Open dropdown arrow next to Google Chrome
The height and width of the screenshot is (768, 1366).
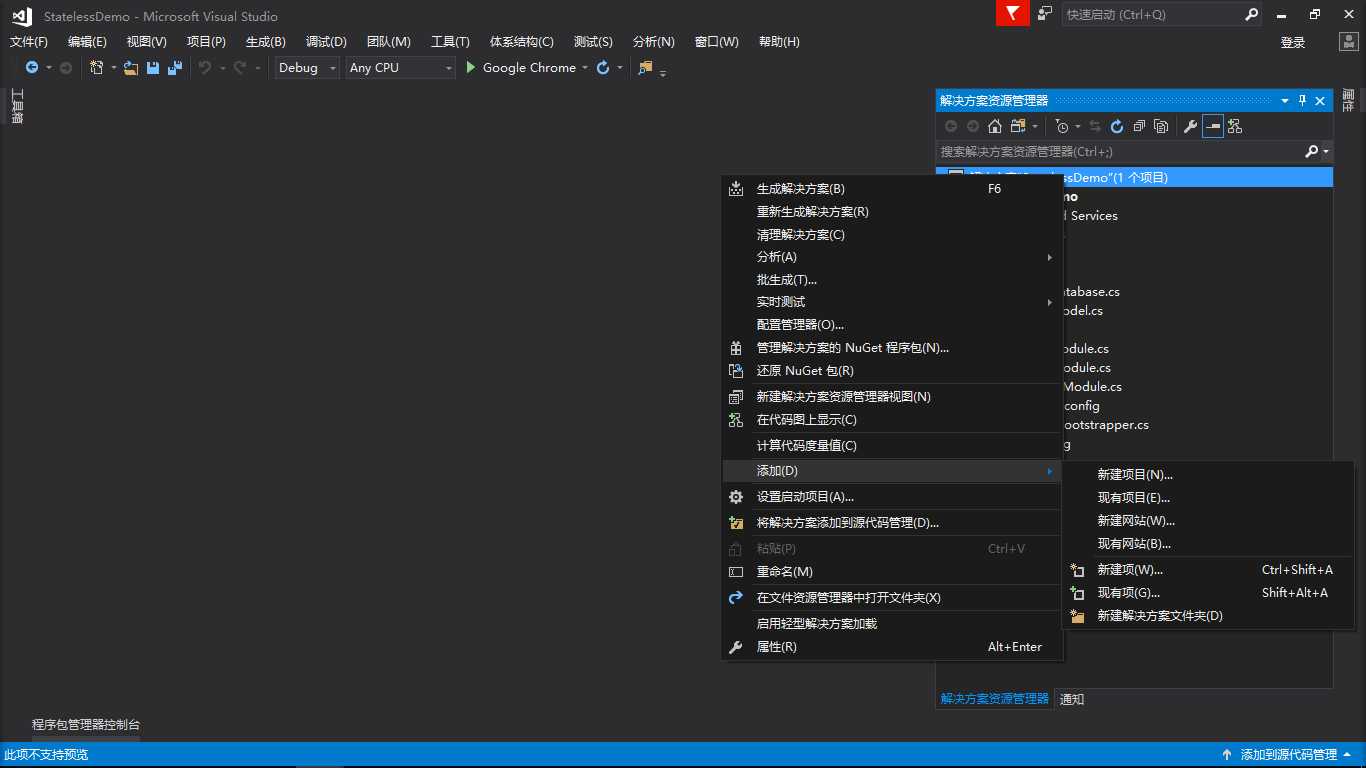pyautogui.click(x=585, y=68)
